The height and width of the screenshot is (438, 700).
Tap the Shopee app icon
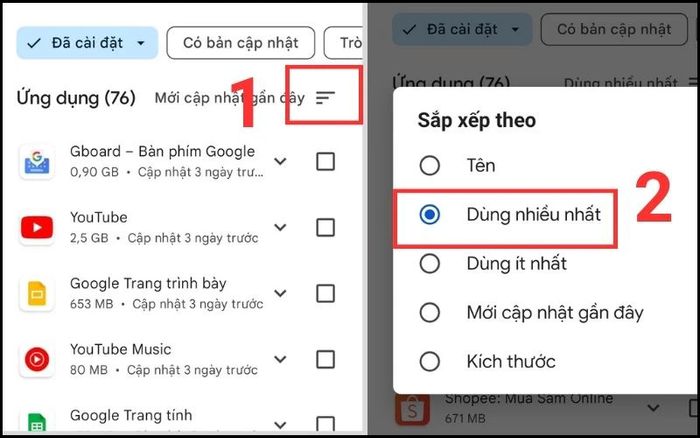click(412, 409)
